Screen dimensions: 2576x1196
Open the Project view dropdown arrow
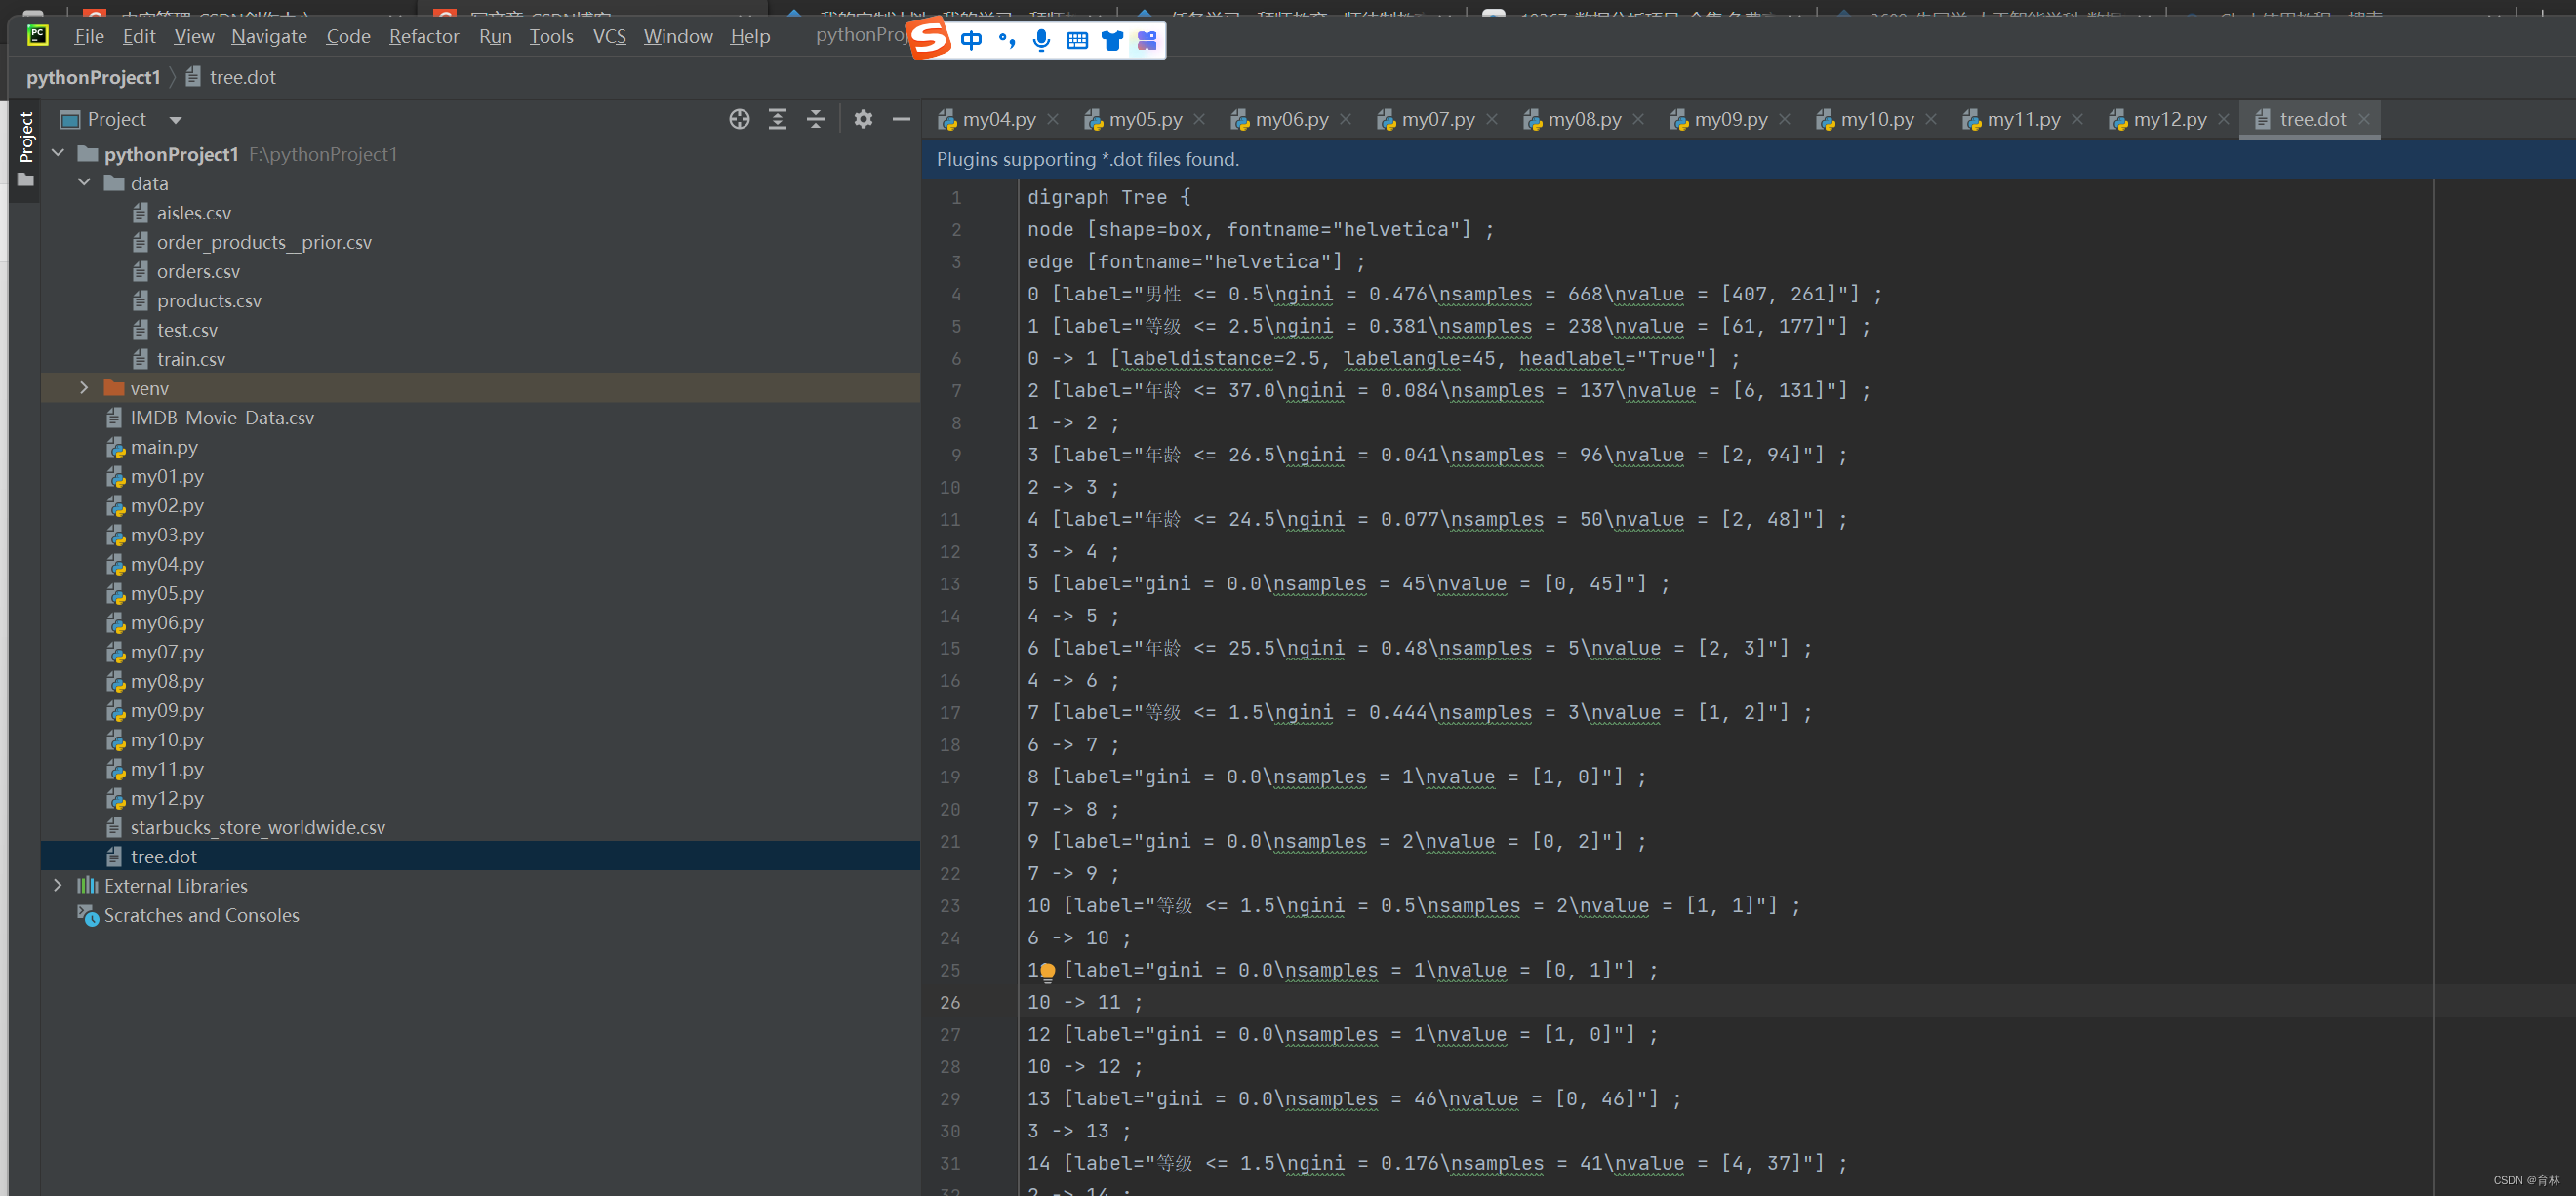point(175,120)
